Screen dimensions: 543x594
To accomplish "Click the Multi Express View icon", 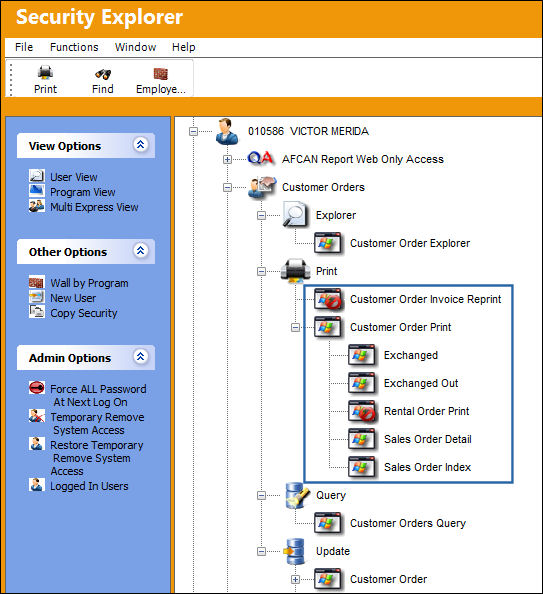I will (37, 206).
